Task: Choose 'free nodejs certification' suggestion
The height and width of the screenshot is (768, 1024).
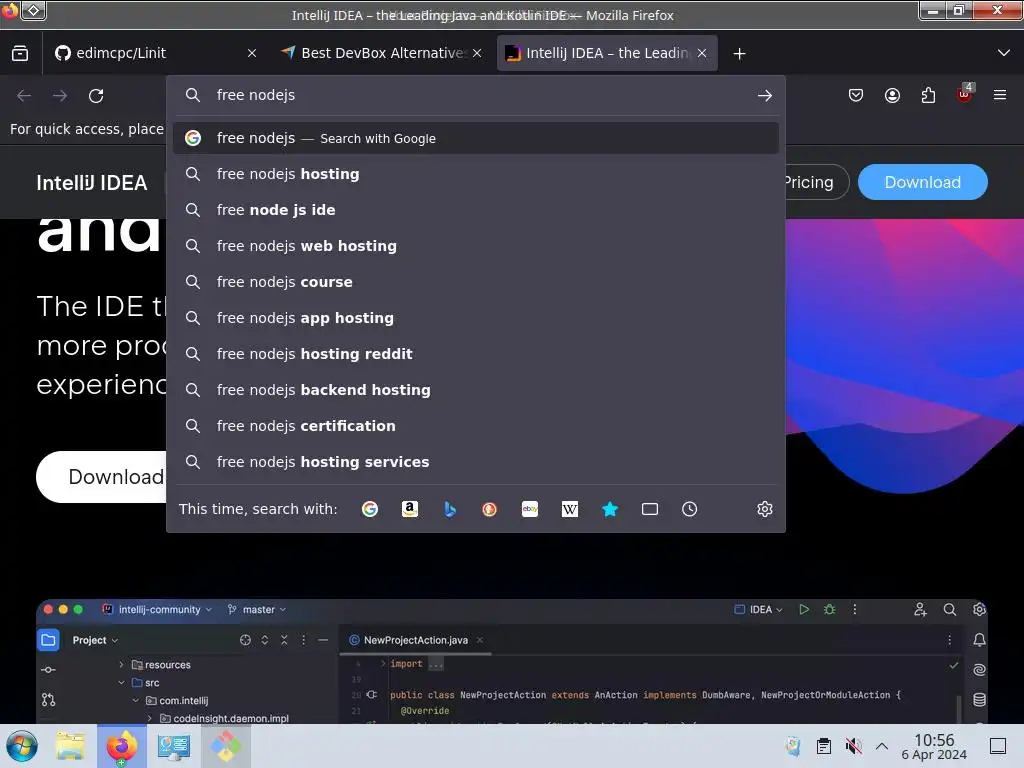Action: 475,425
